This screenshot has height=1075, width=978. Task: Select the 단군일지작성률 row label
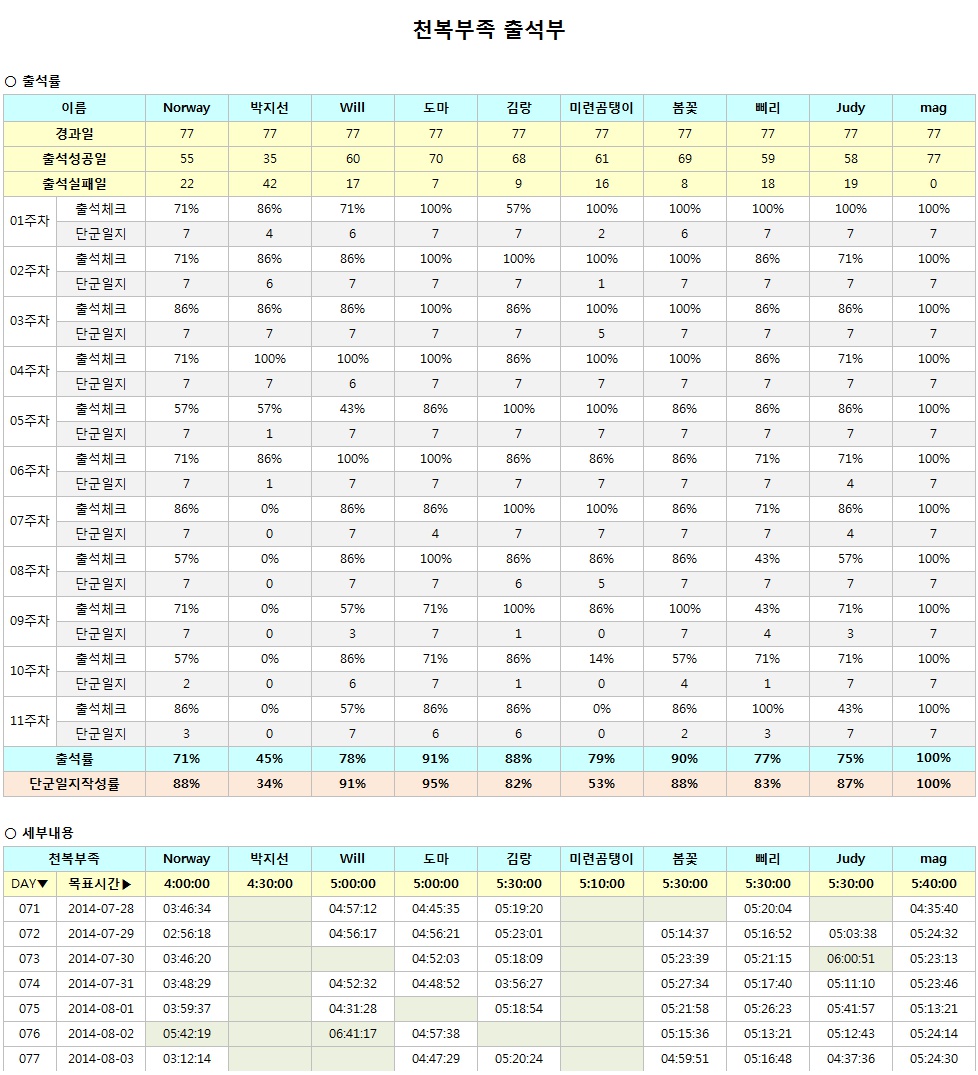74,784
